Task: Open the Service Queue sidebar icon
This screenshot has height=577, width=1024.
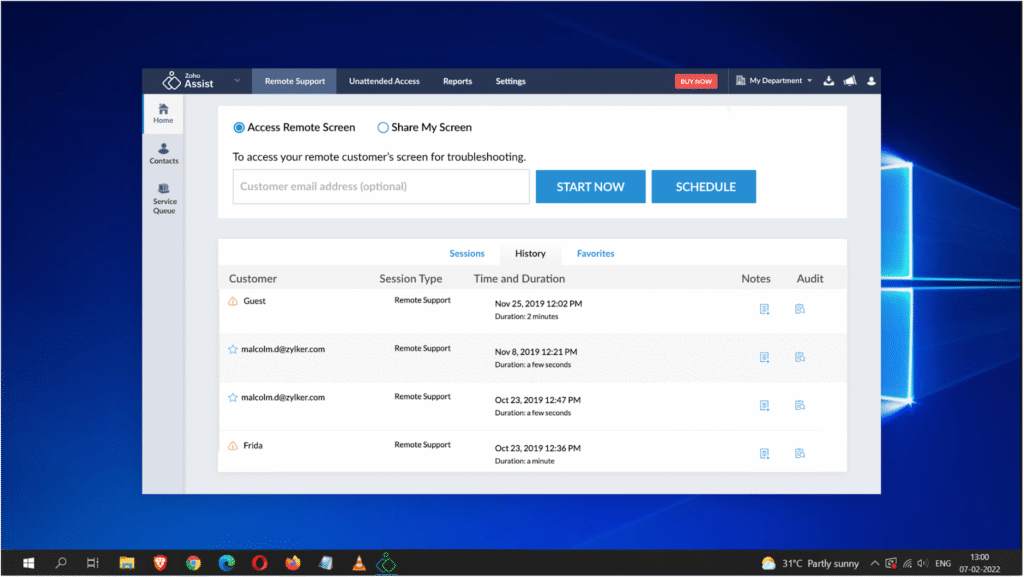Action: point(164,198)
